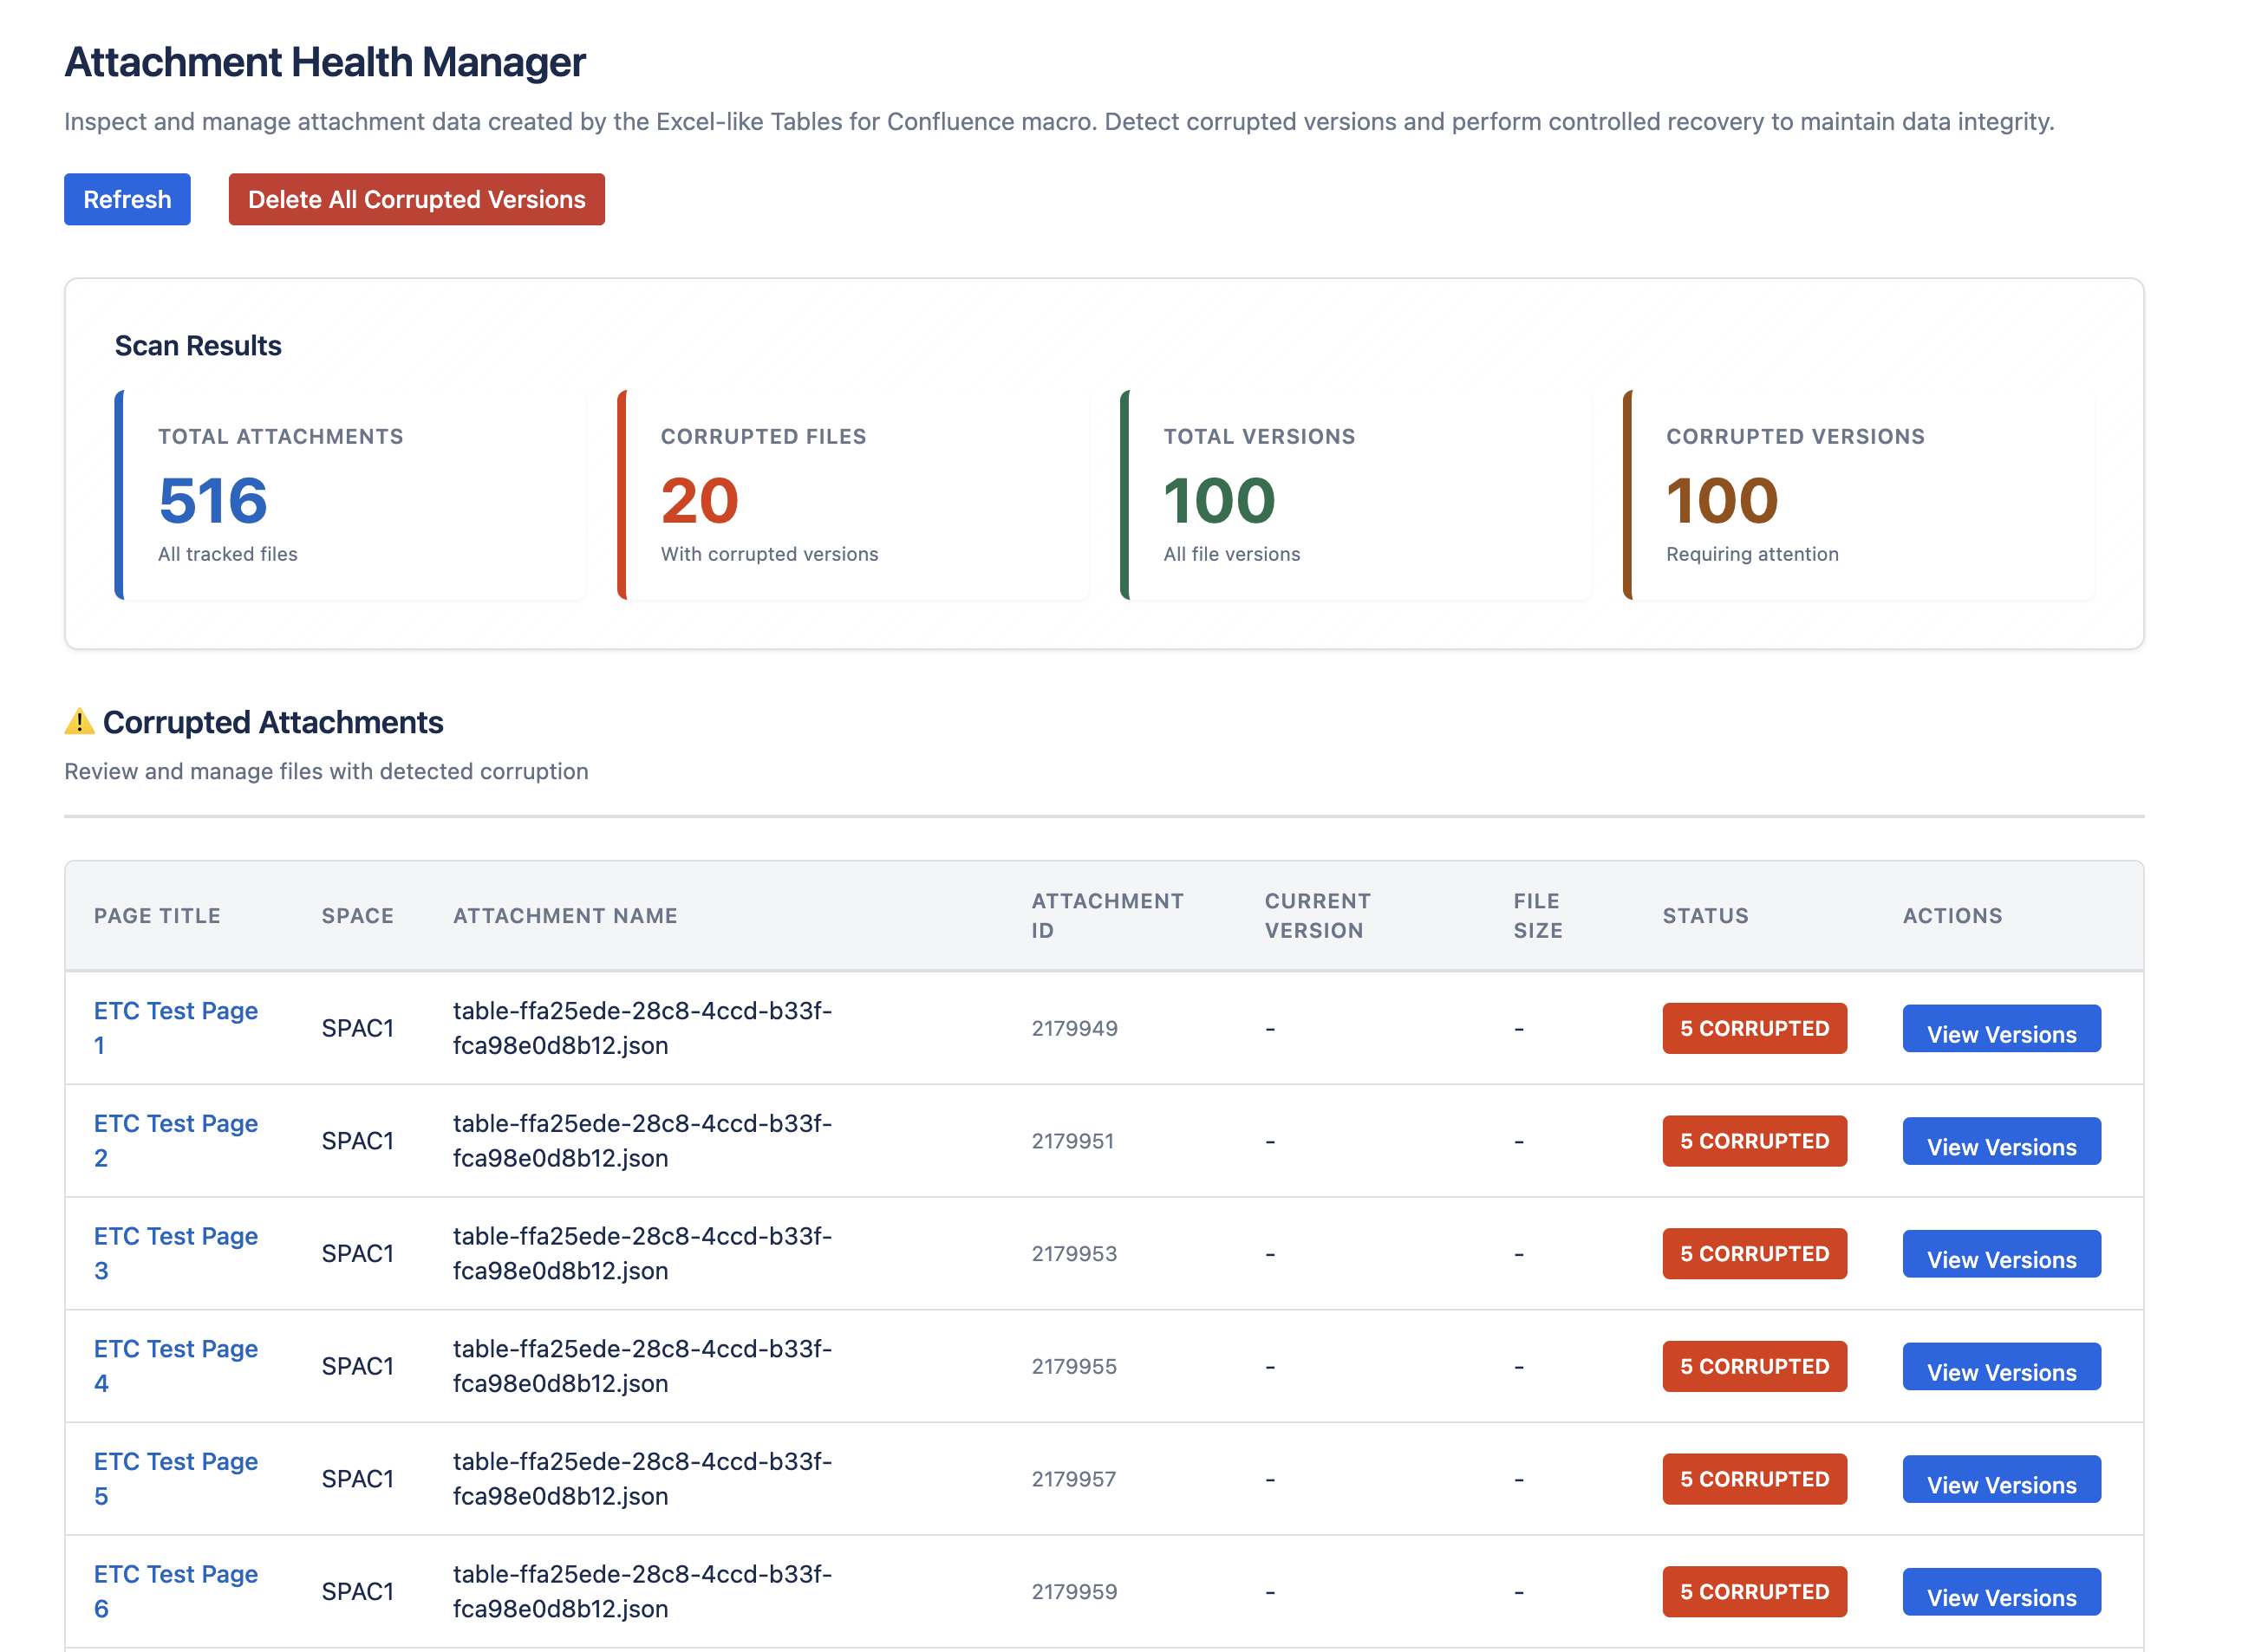Viewport: 2242px width, 1652px height.
Task: Click the Corrupted Files summary card
Action: pyautogui.click(x=852, y=495)
